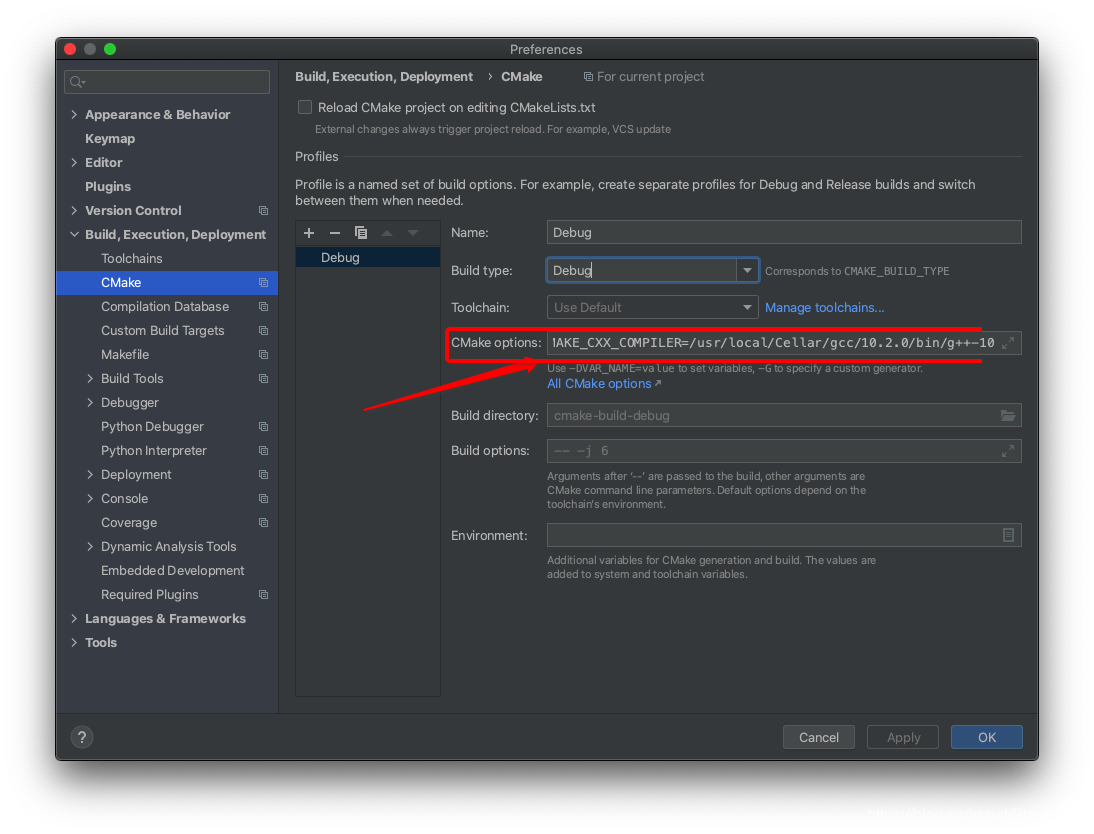
Task: Click the help question mark button
Action: 82,737
